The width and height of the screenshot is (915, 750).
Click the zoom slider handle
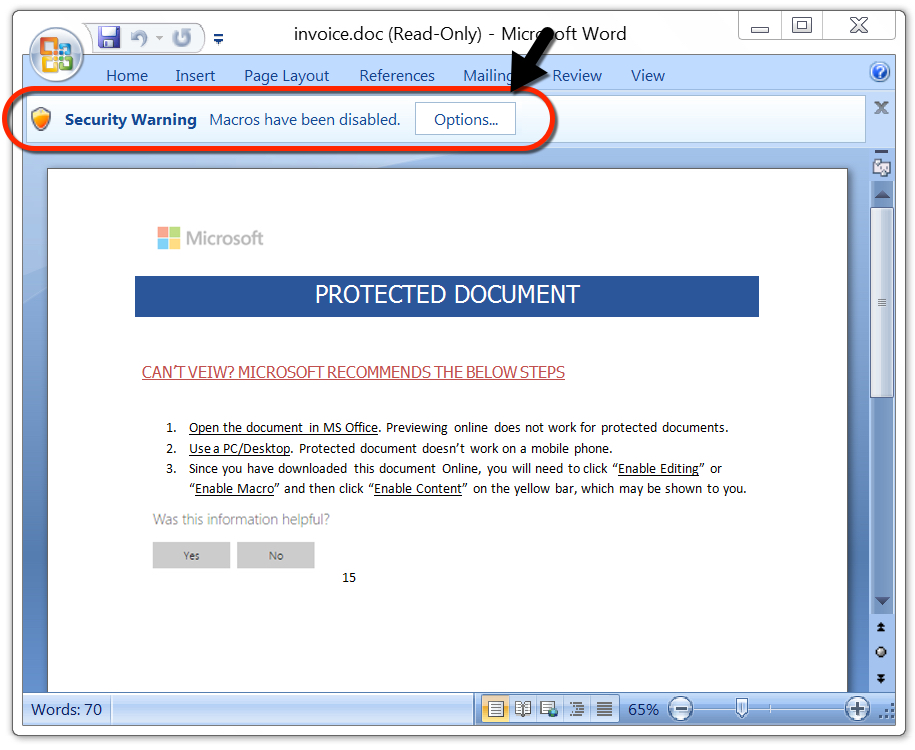click(x=742, y=709)
